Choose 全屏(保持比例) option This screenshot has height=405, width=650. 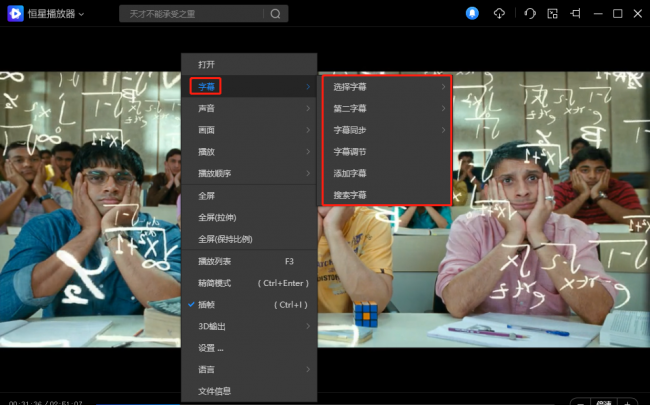point(249,239)
